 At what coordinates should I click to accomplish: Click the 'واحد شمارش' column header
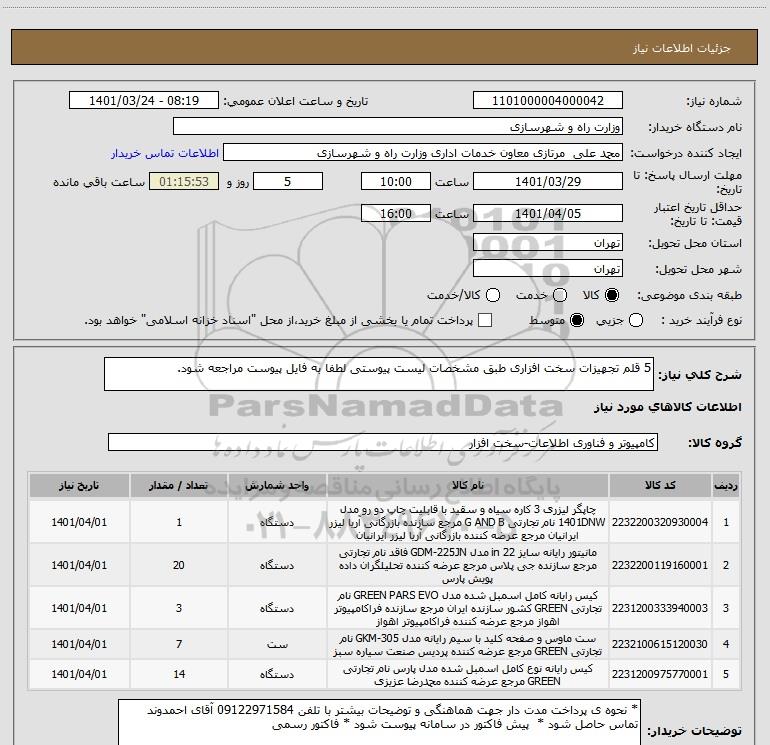277,485
